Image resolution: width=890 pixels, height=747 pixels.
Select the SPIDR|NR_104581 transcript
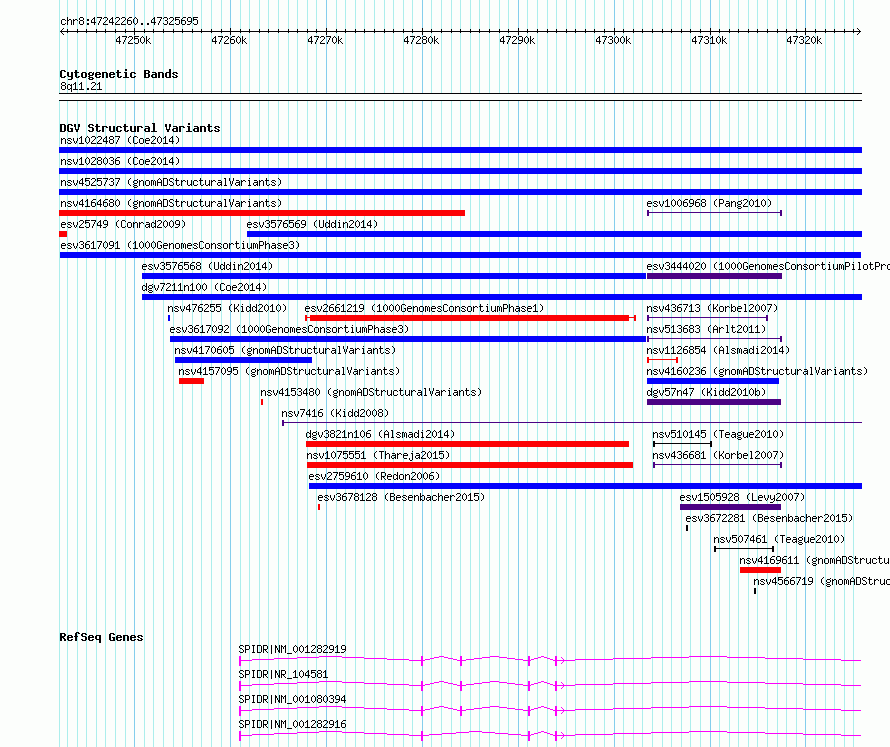(550, 685)
